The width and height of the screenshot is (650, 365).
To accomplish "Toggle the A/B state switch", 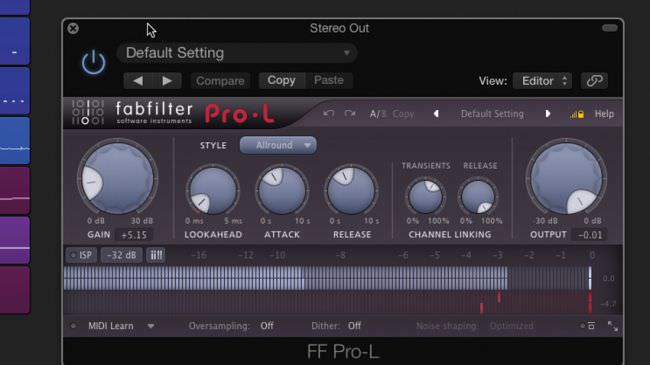I will pos(378,114).
